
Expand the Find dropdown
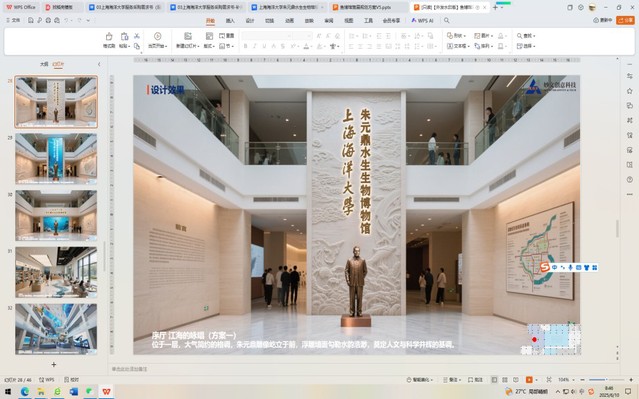(x=526, y=36)
